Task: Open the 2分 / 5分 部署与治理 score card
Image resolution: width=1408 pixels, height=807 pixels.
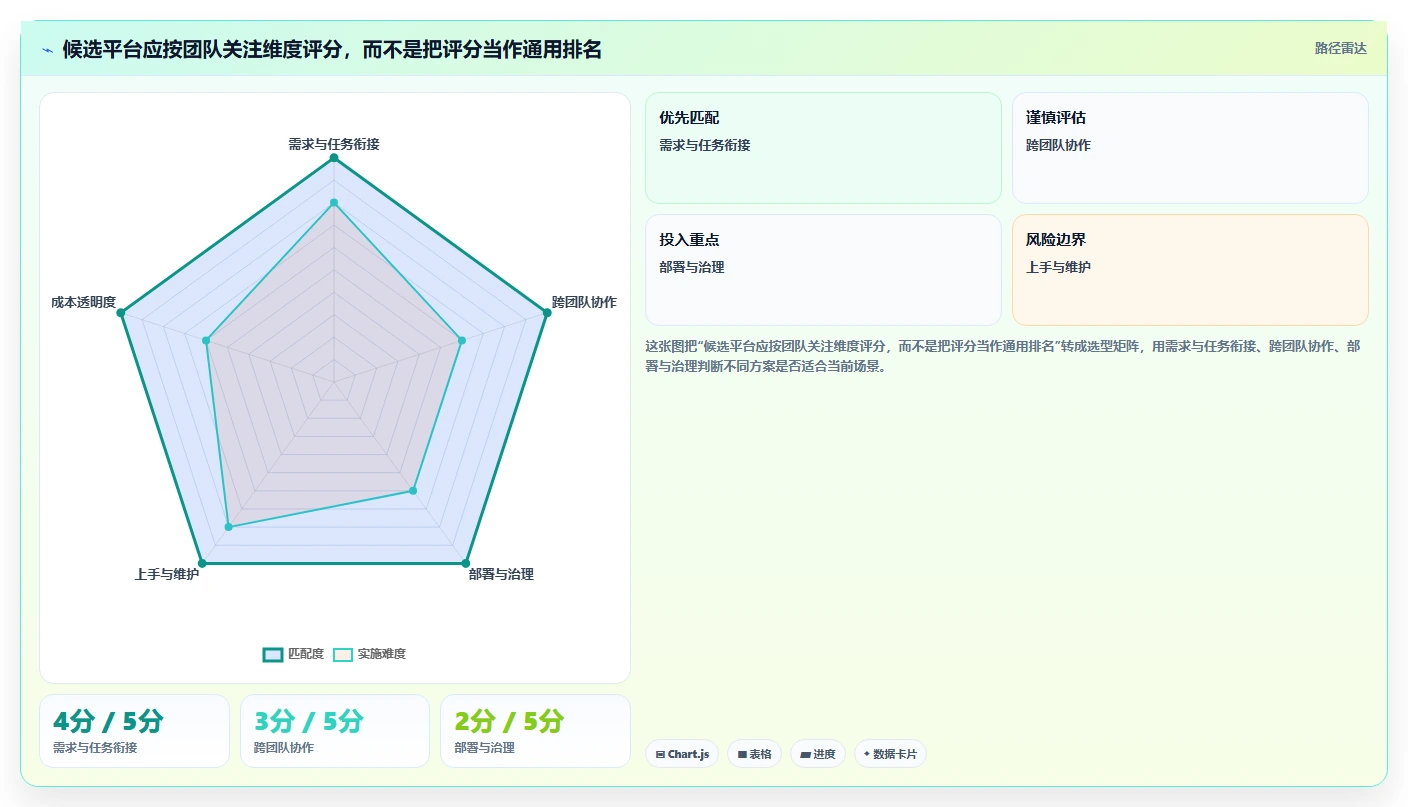Action: point(535,731)
